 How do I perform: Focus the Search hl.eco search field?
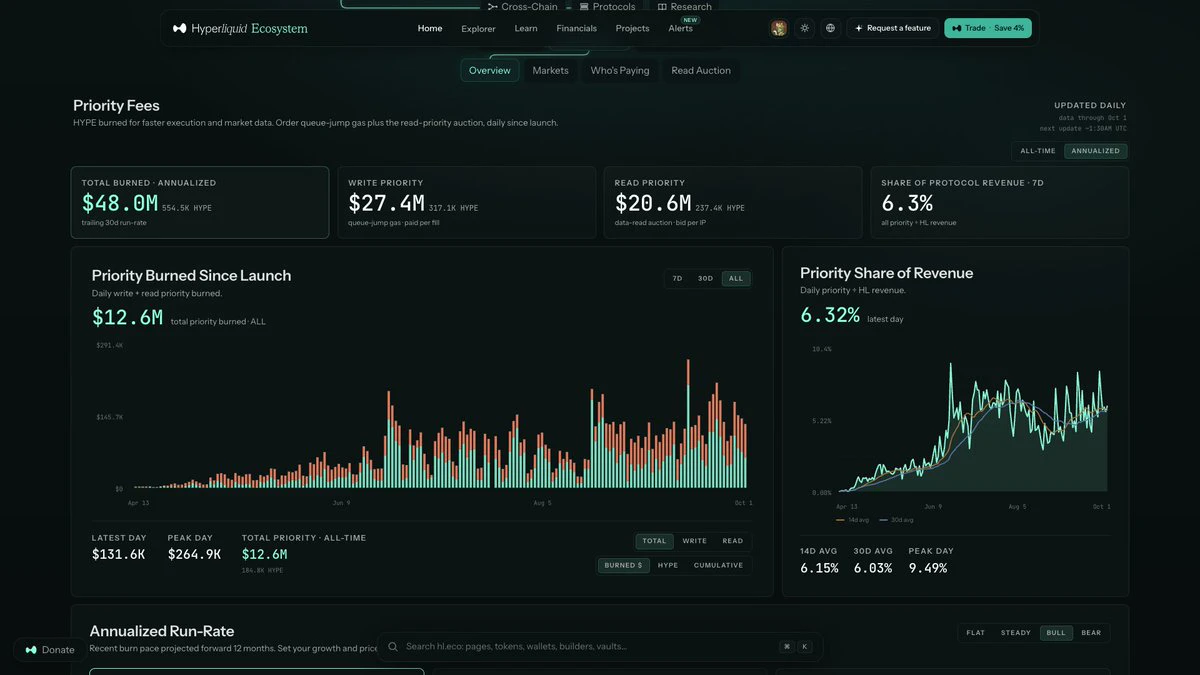click(x=600, y=647)
